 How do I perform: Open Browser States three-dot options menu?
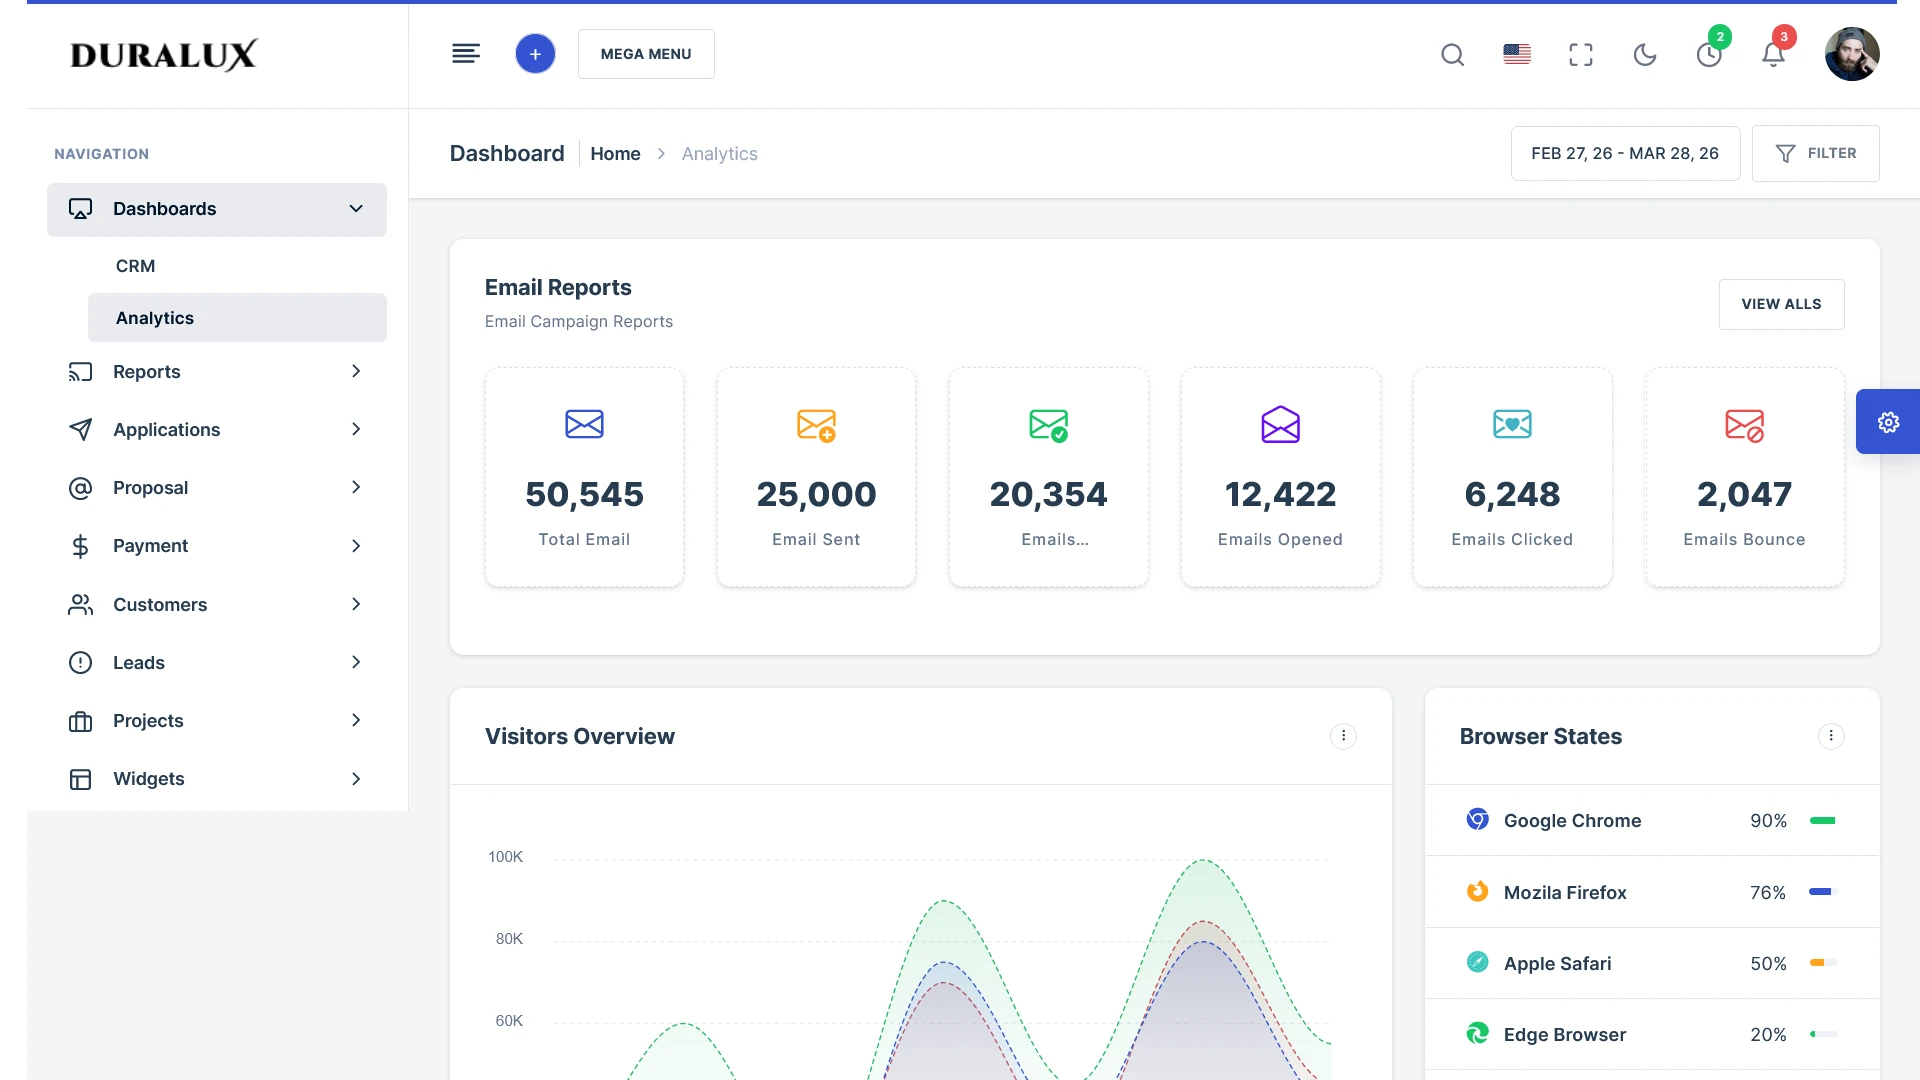tap(1831, 736)
